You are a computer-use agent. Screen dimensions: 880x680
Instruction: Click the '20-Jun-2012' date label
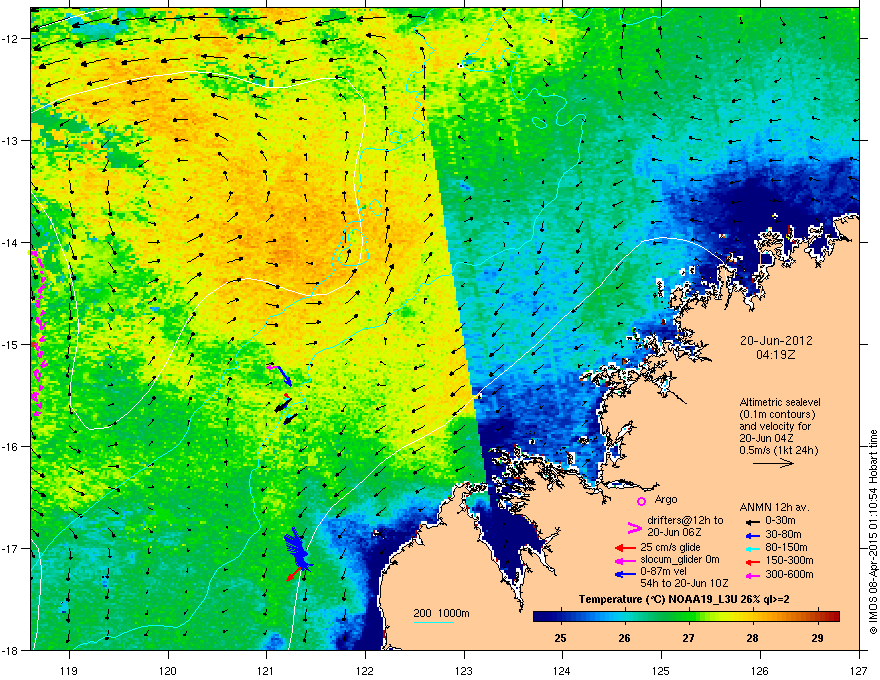coord(776,341)
